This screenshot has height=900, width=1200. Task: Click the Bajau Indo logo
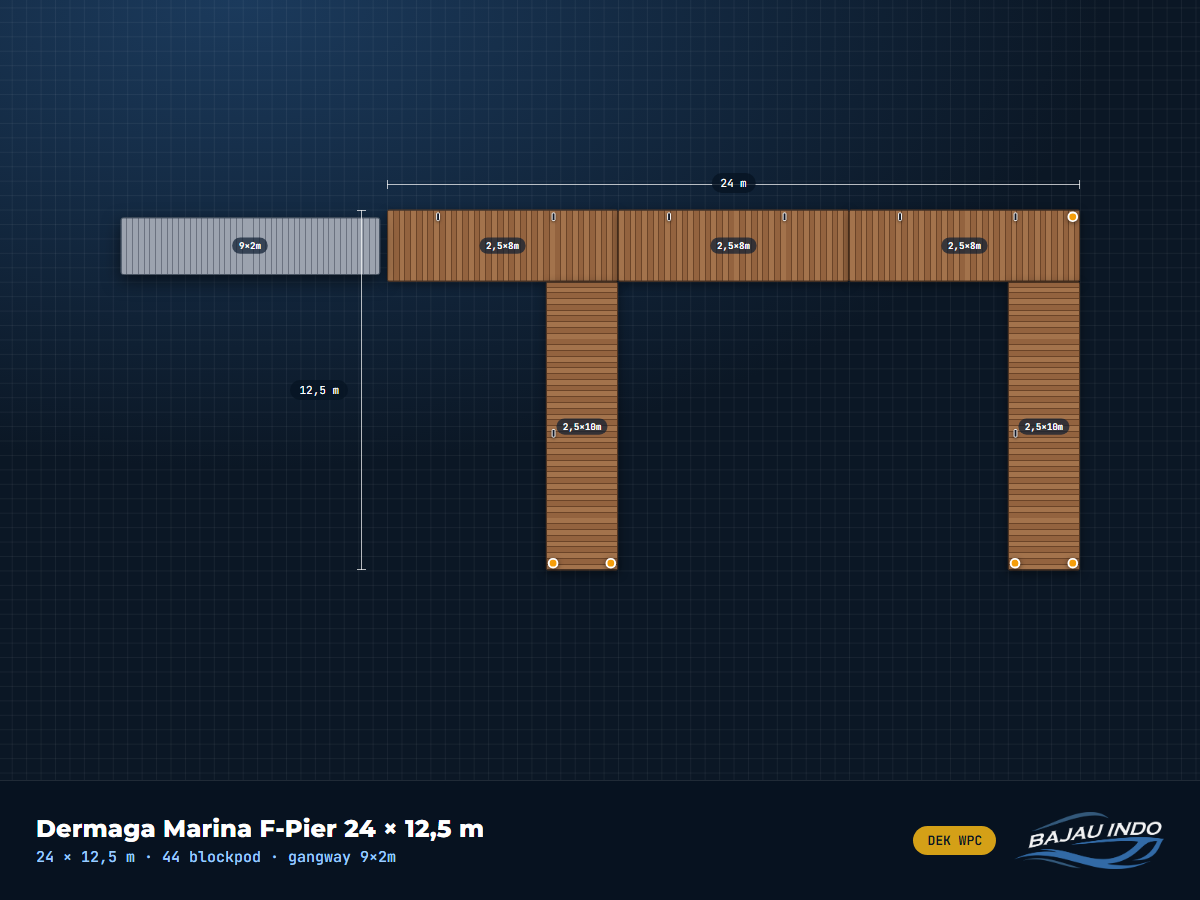tap(1090, 840)
